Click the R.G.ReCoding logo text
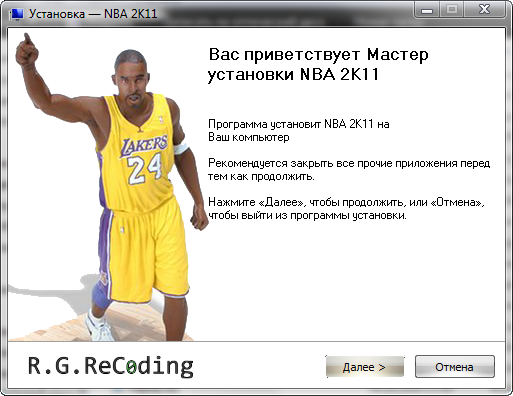The image size is (513, 396). tap(111, 366)
